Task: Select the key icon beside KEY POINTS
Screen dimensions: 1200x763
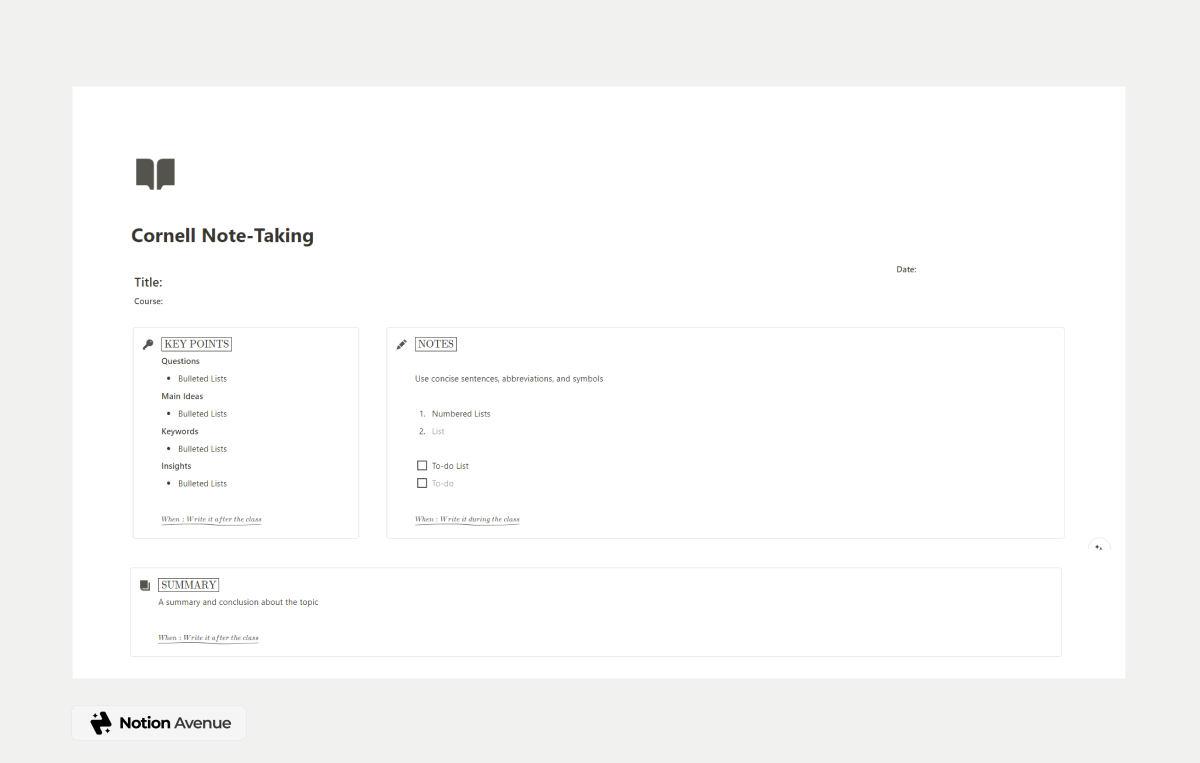Action: (x=147, y=343)
